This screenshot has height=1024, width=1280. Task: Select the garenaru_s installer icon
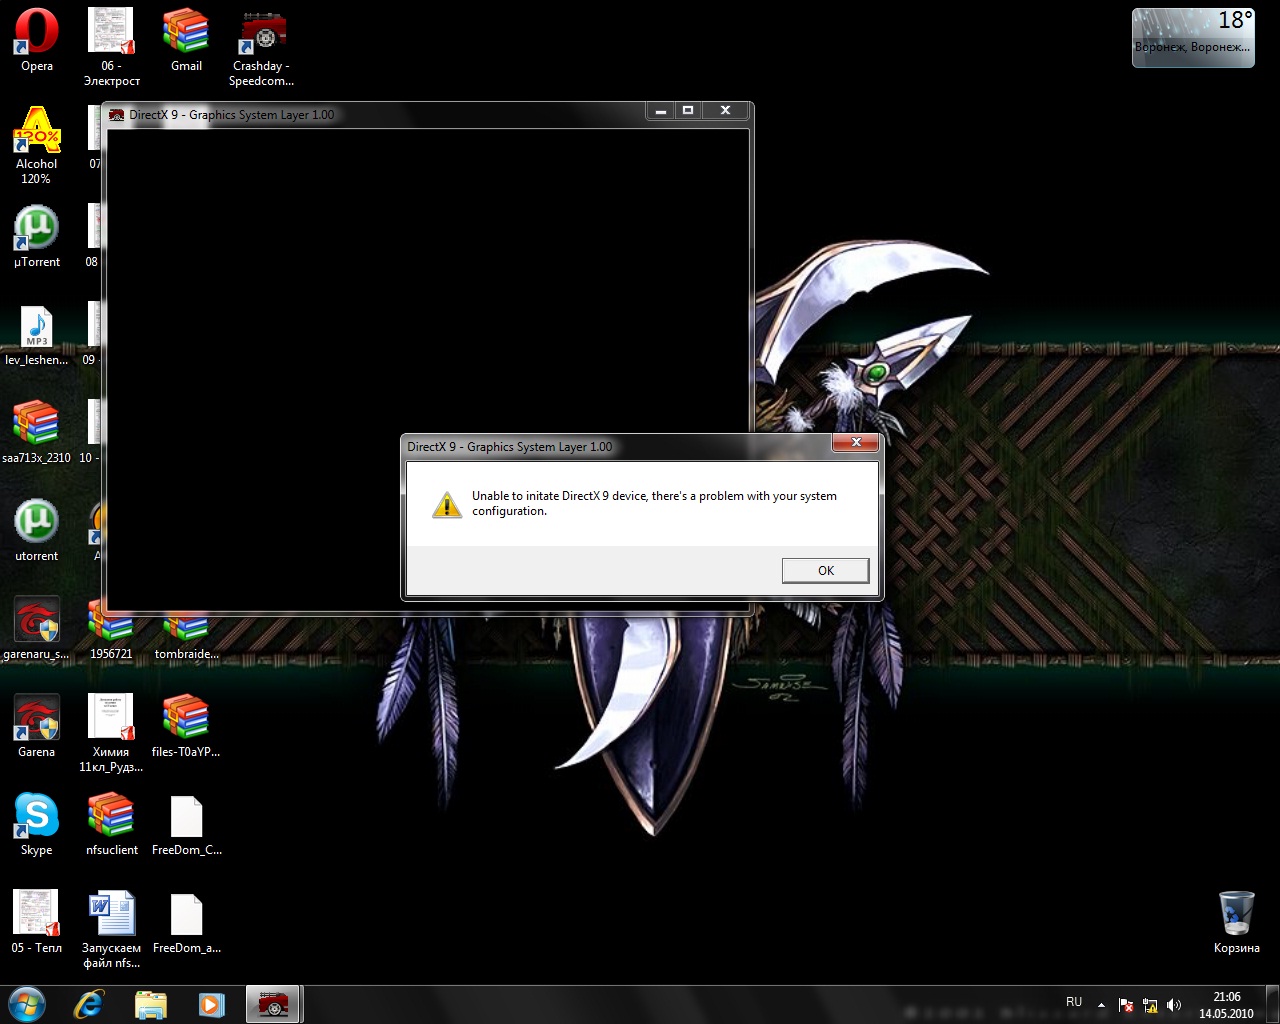click(x=37, y=628)
